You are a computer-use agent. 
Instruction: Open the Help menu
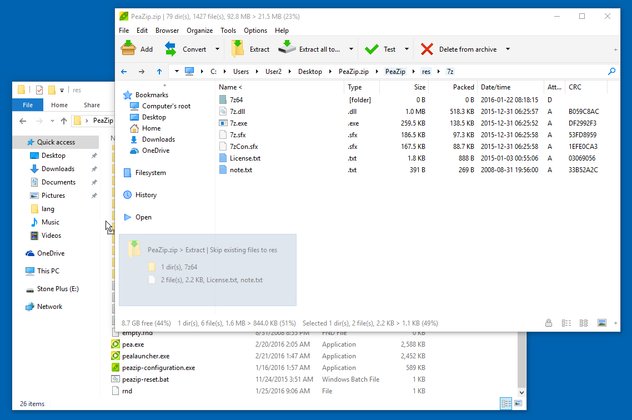coord(282,30)
